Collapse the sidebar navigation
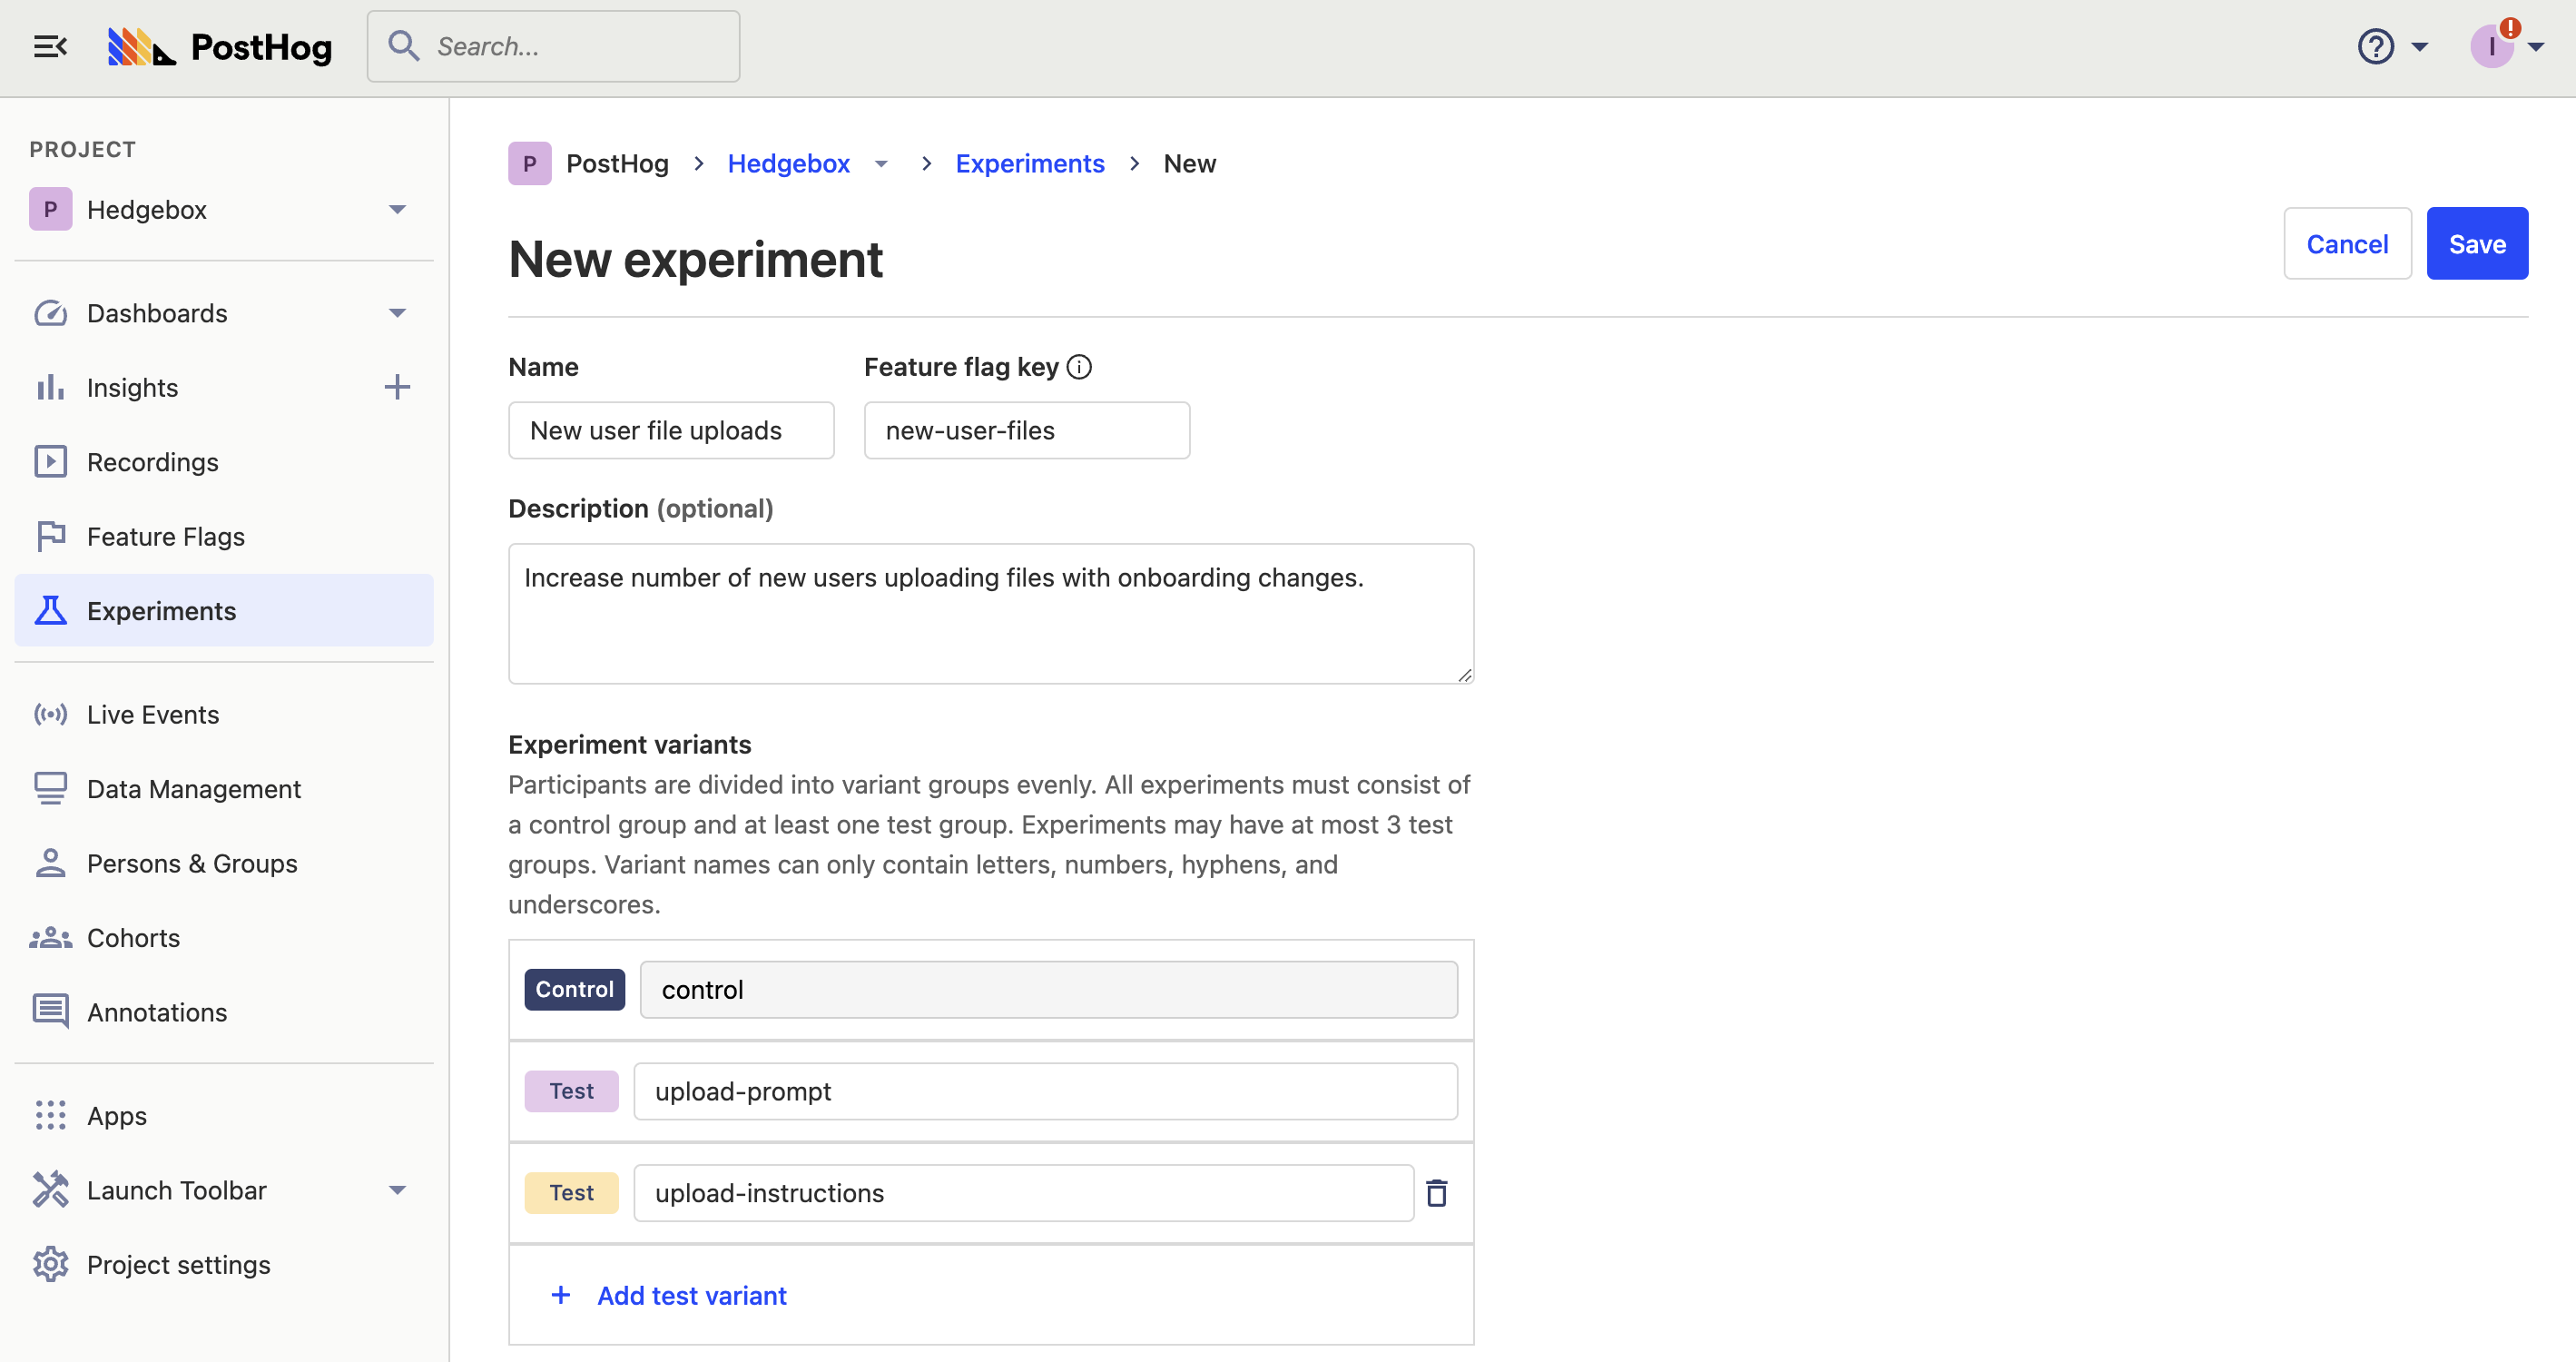The height and width of the screenshot is (1362, 2576). point(50,46)
